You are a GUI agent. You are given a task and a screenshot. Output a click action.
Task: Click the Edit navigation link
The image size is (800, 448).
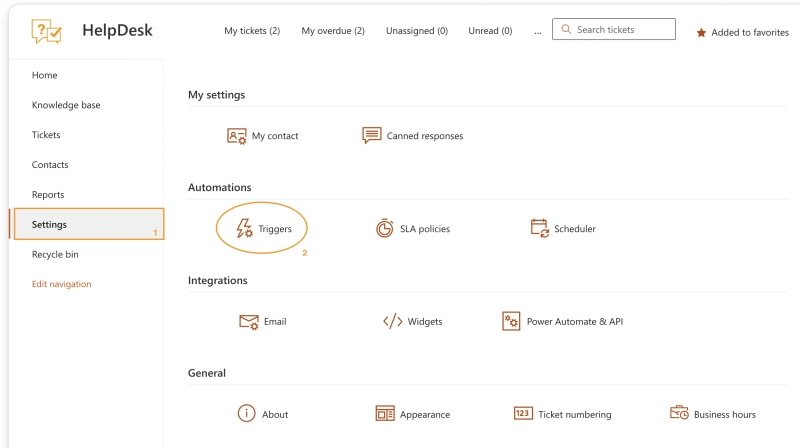tap(62, 284)
